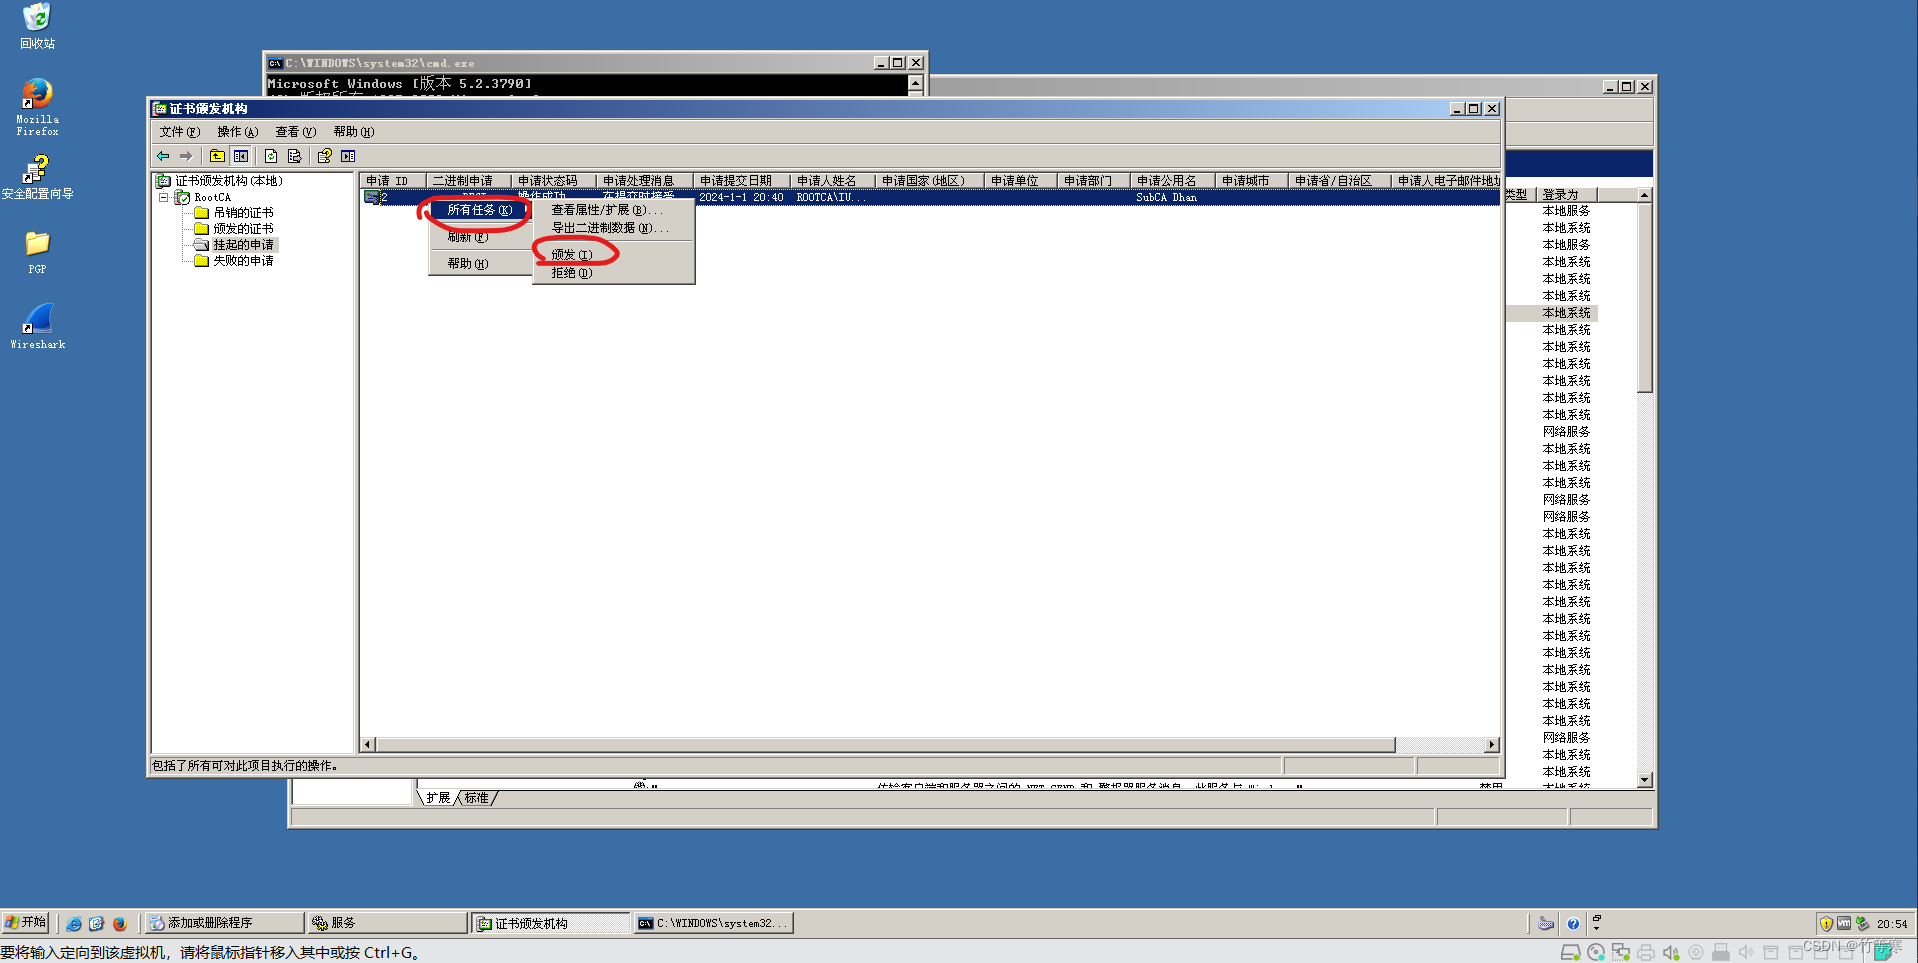Click the cmd window scrollbar up arrow
The image size is (1918, 963).
click(x=915, y=83)
